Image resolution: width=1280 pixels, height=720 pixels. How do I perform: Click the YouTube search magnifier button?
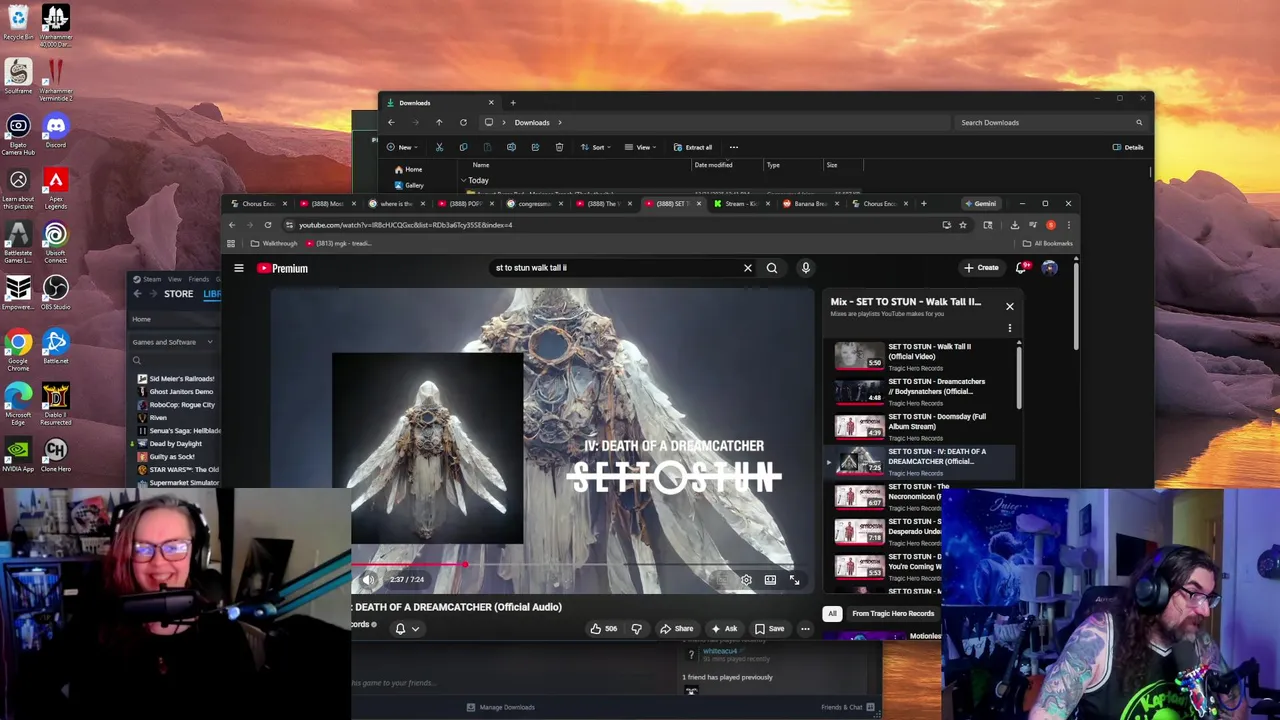pyautogui.click(x=771, y=268)
